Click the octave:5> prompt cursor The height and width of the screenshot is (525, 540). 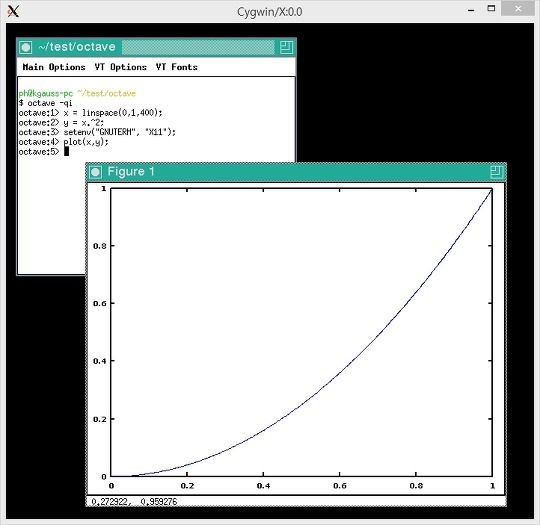[66, 151]
